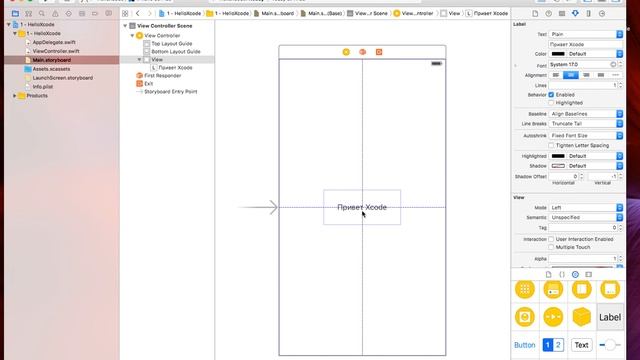Set alignment to center
The width and height of the screenshot is (640, 360).
[x=571, y=75]
